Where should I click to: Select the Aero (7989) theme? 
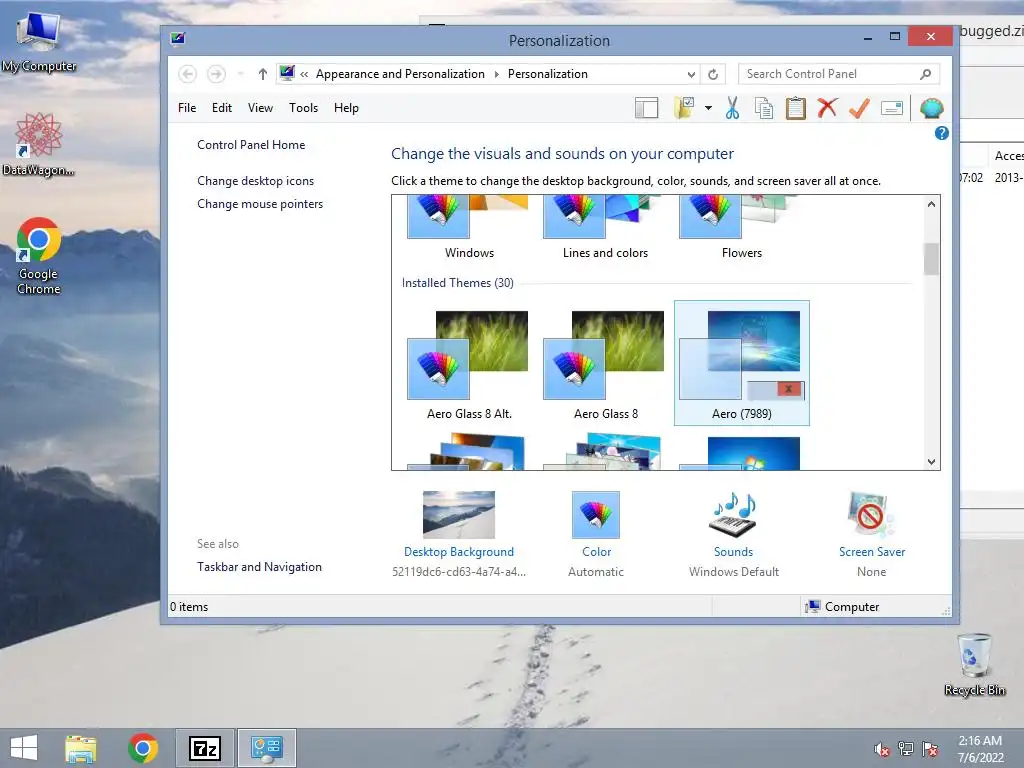coord(741,364)
